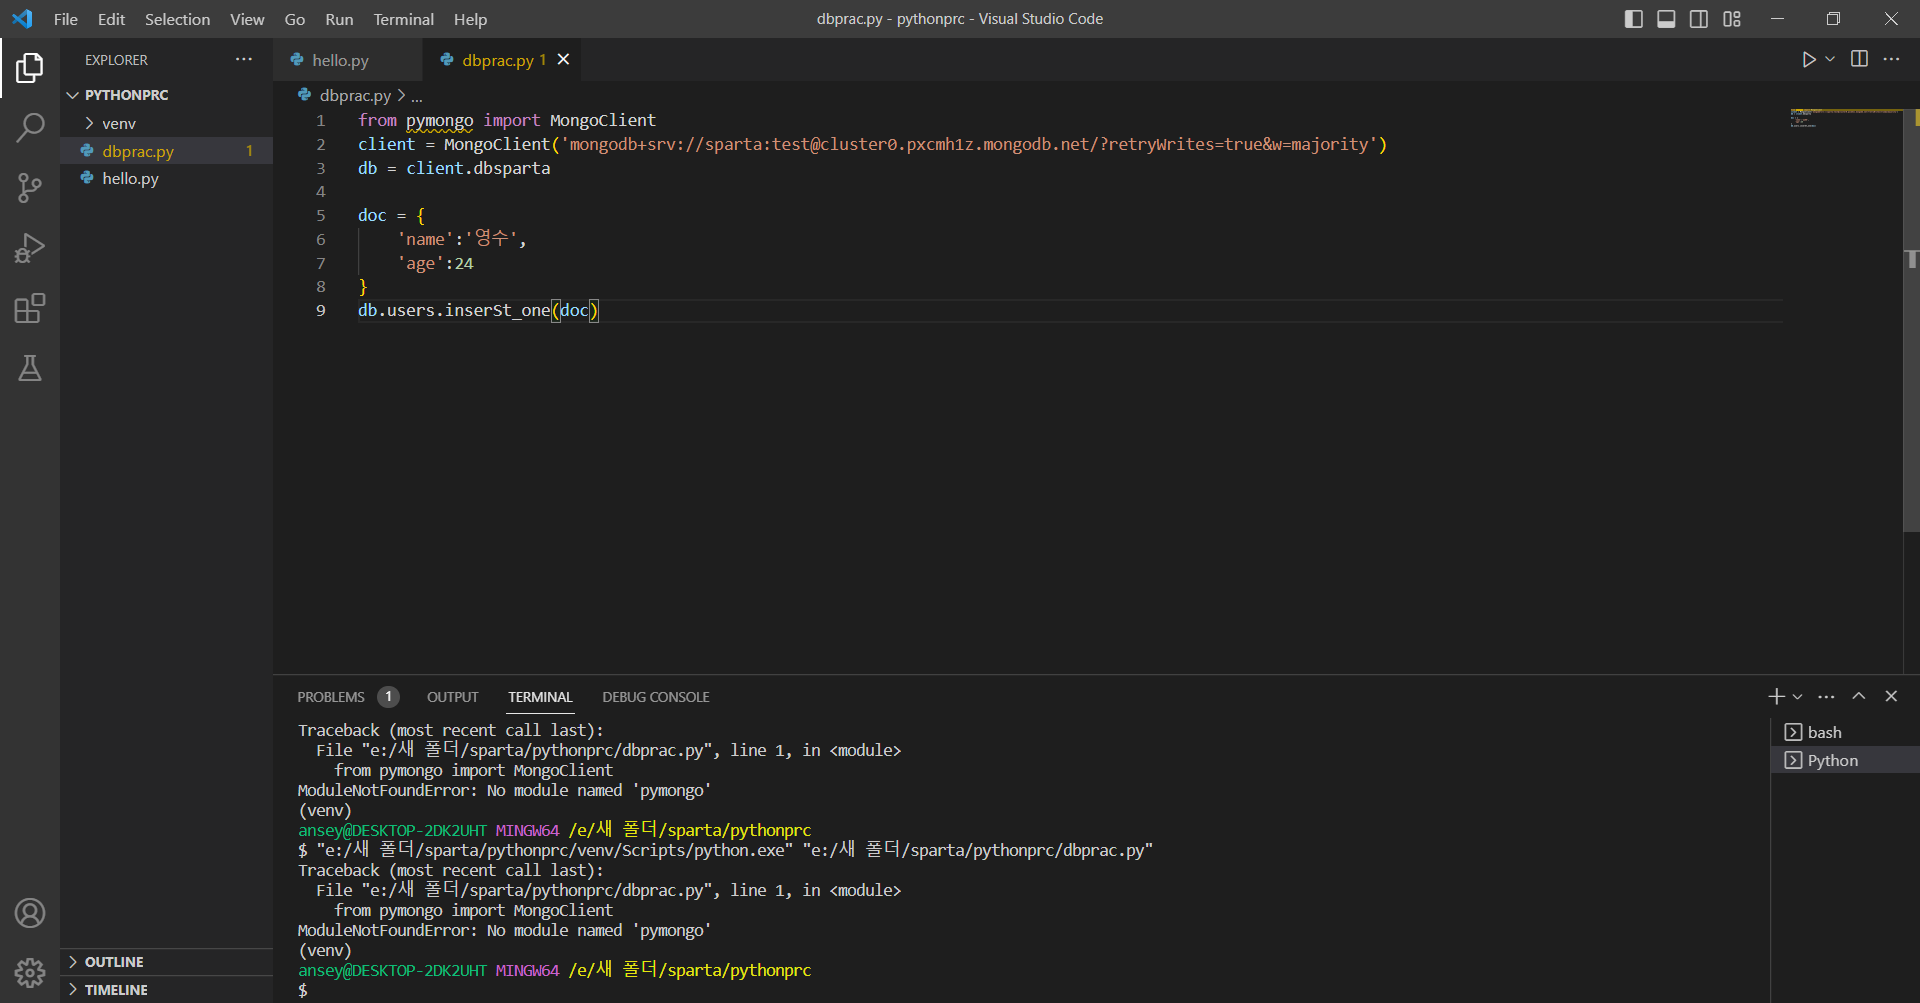Switch to the DEBUG CONSOLE tab
Image resolution: width=1920 pixels, height=1003 pixels.
(x=656, y=697)
